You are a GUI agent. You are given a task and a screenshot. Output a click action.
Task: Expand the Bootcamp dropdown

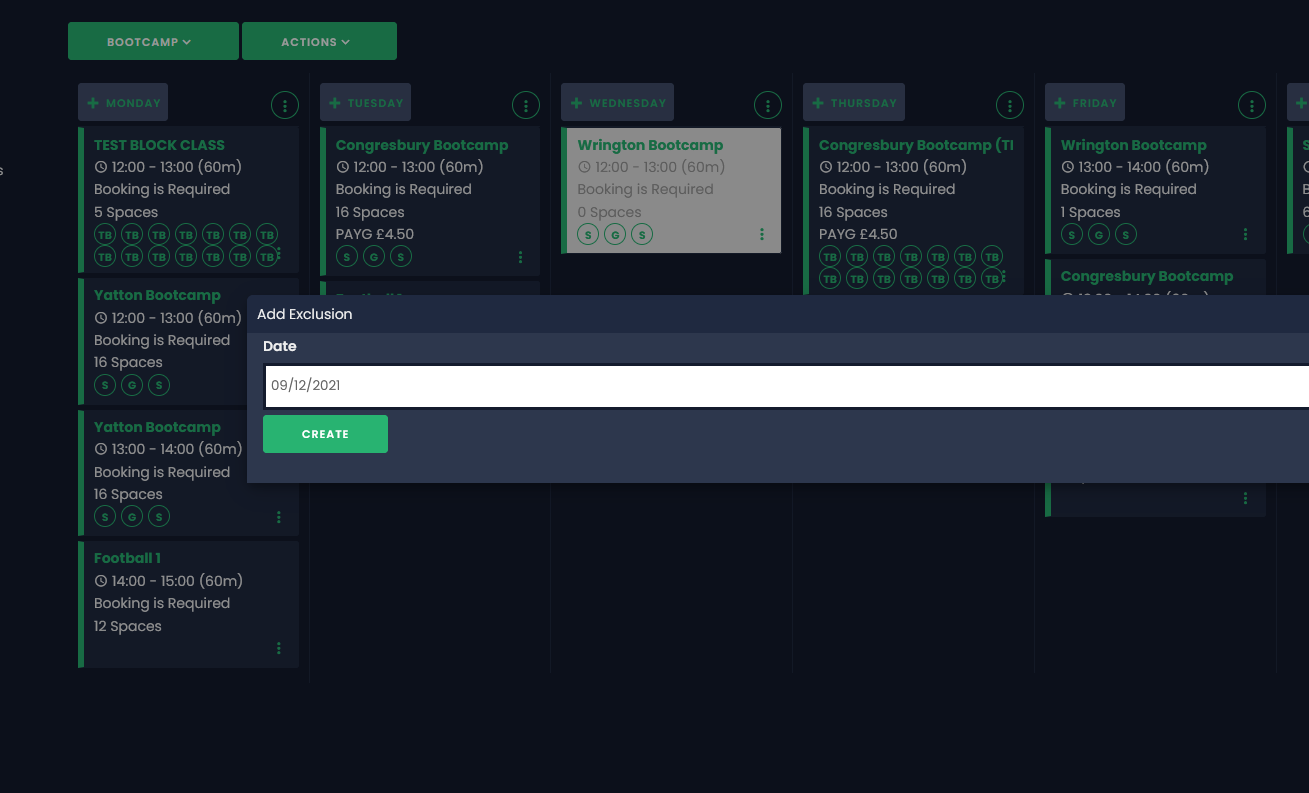(x=153, y=42)
